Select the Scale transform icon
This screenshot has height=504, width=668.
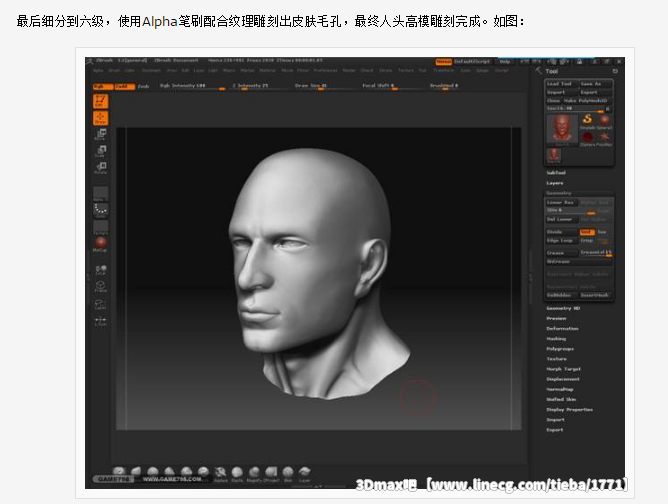(101, 151)
